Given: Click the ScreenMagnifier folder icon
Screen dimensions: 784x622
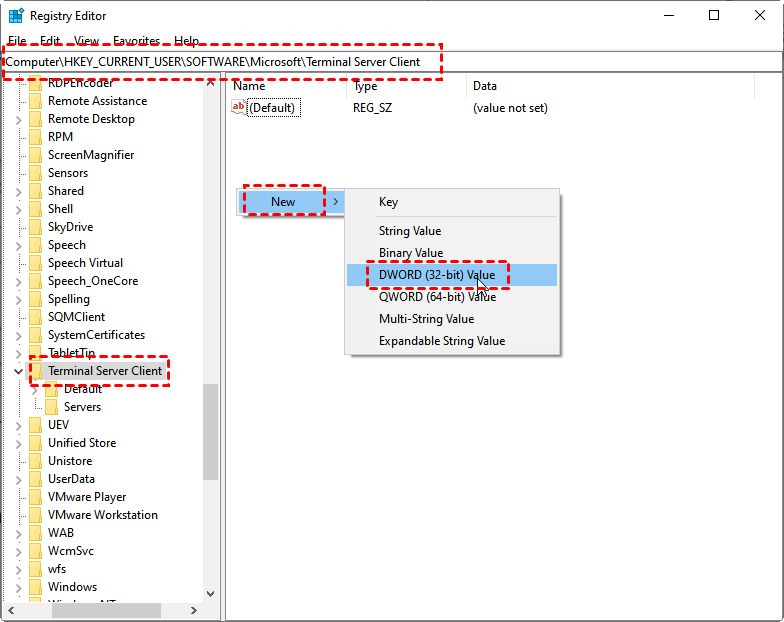Looking at the screenshot, I should point(36,155).
